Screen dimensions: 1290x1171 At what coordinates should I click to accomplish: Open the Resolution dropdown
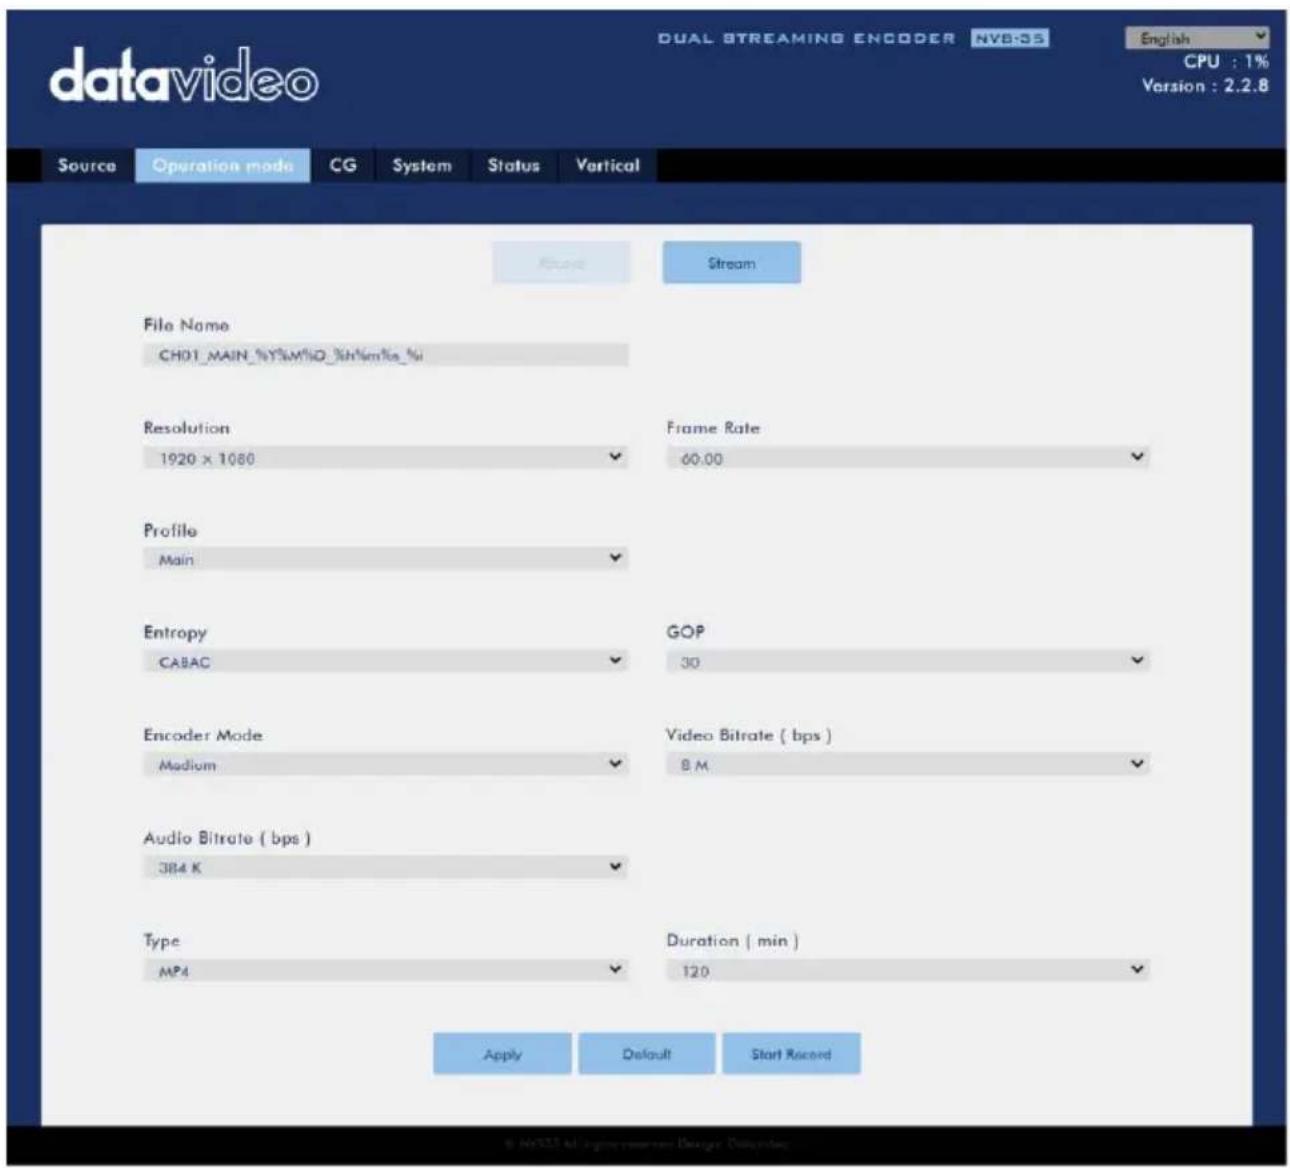point(386,458)
